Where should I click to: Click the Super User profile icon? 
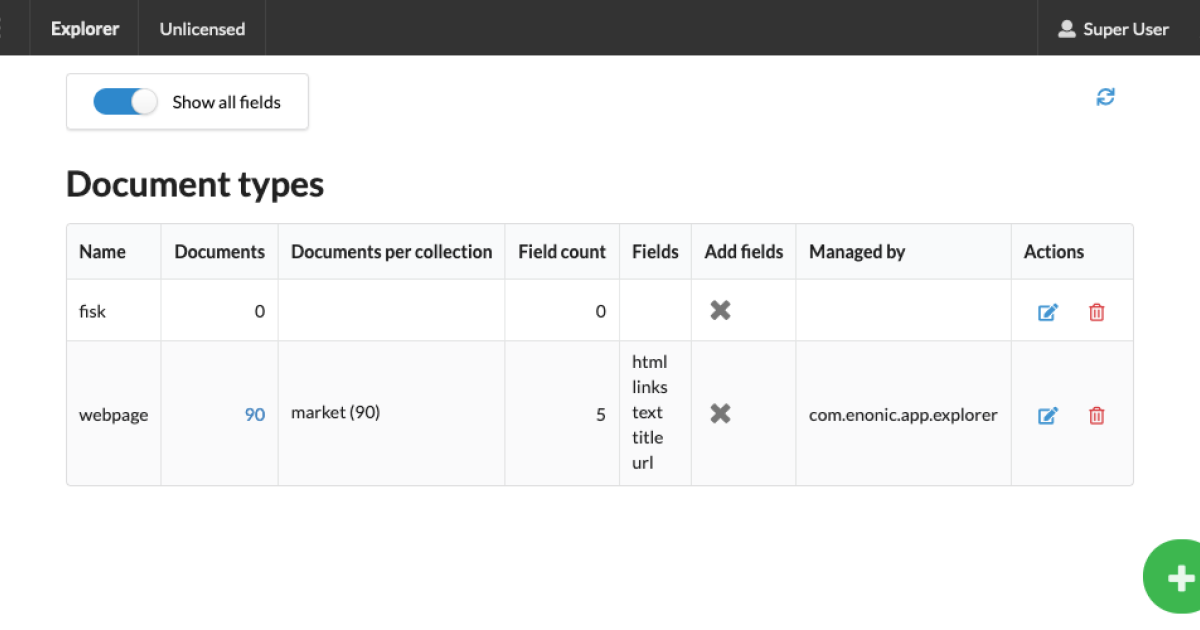click(x=1066, y=28)
